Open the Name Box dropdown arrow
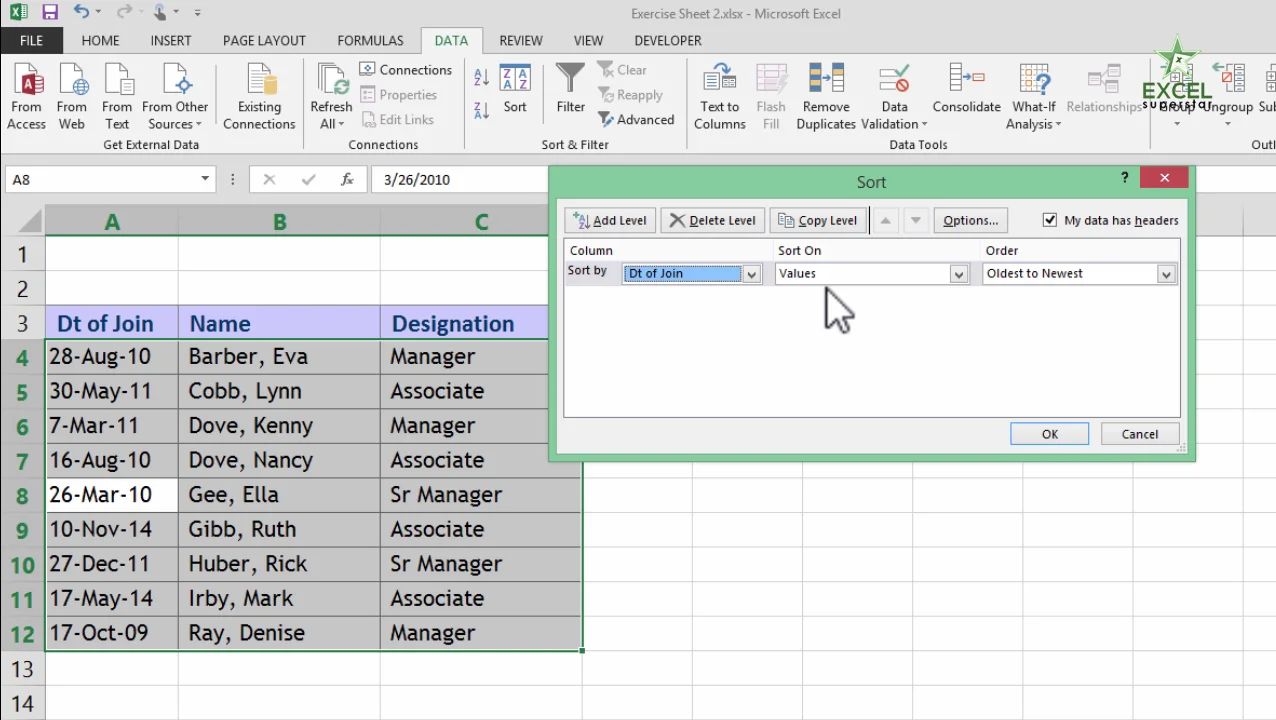The height and width of the screenshot is (720, 1276). coord(205,180)
